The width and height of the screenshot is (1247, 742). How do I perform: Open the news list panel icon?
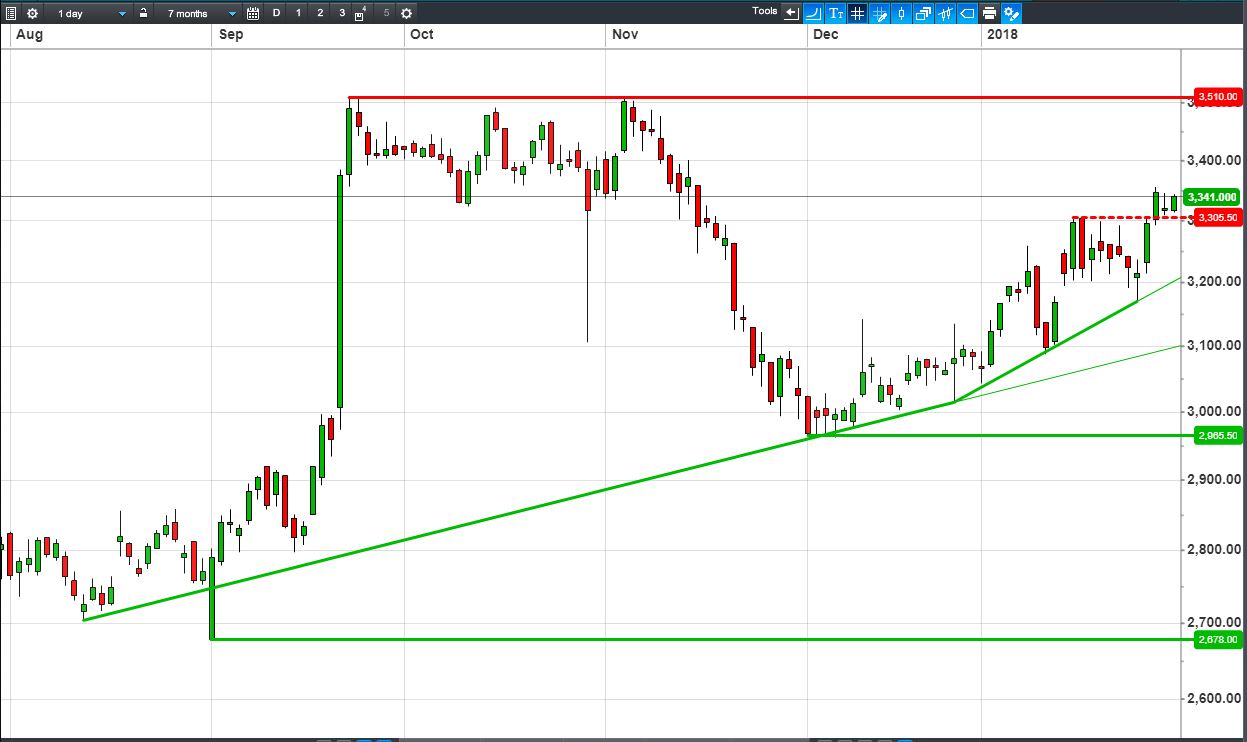[10, 13]
